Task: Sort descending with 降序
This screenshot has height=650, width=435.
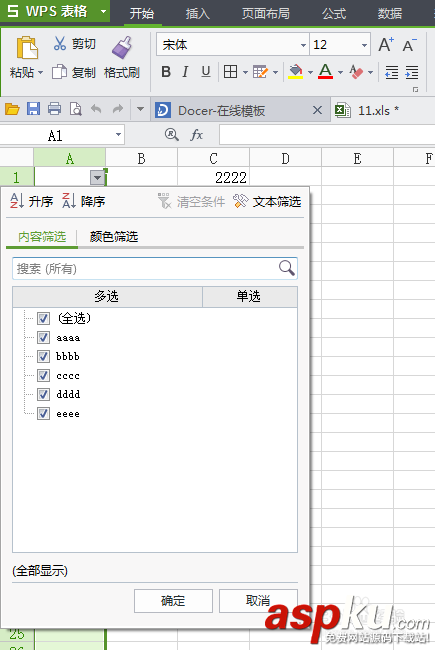Action: pyautogui.click(x=83, y=201)
